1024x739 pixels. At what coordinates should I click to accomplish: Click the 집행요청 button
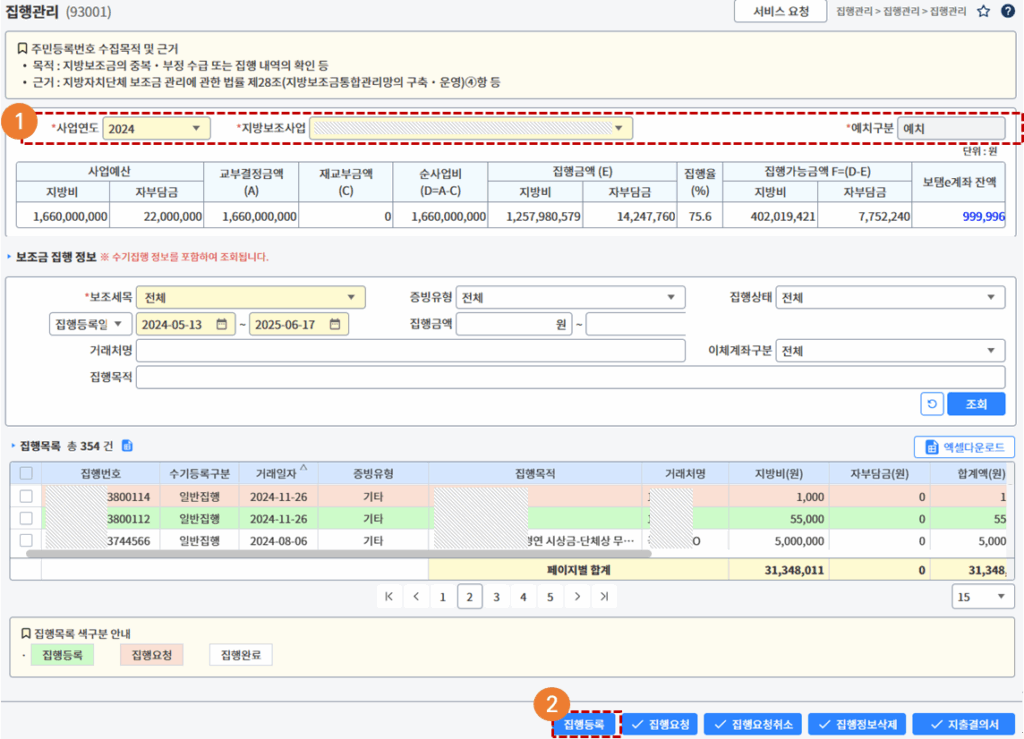660,724
